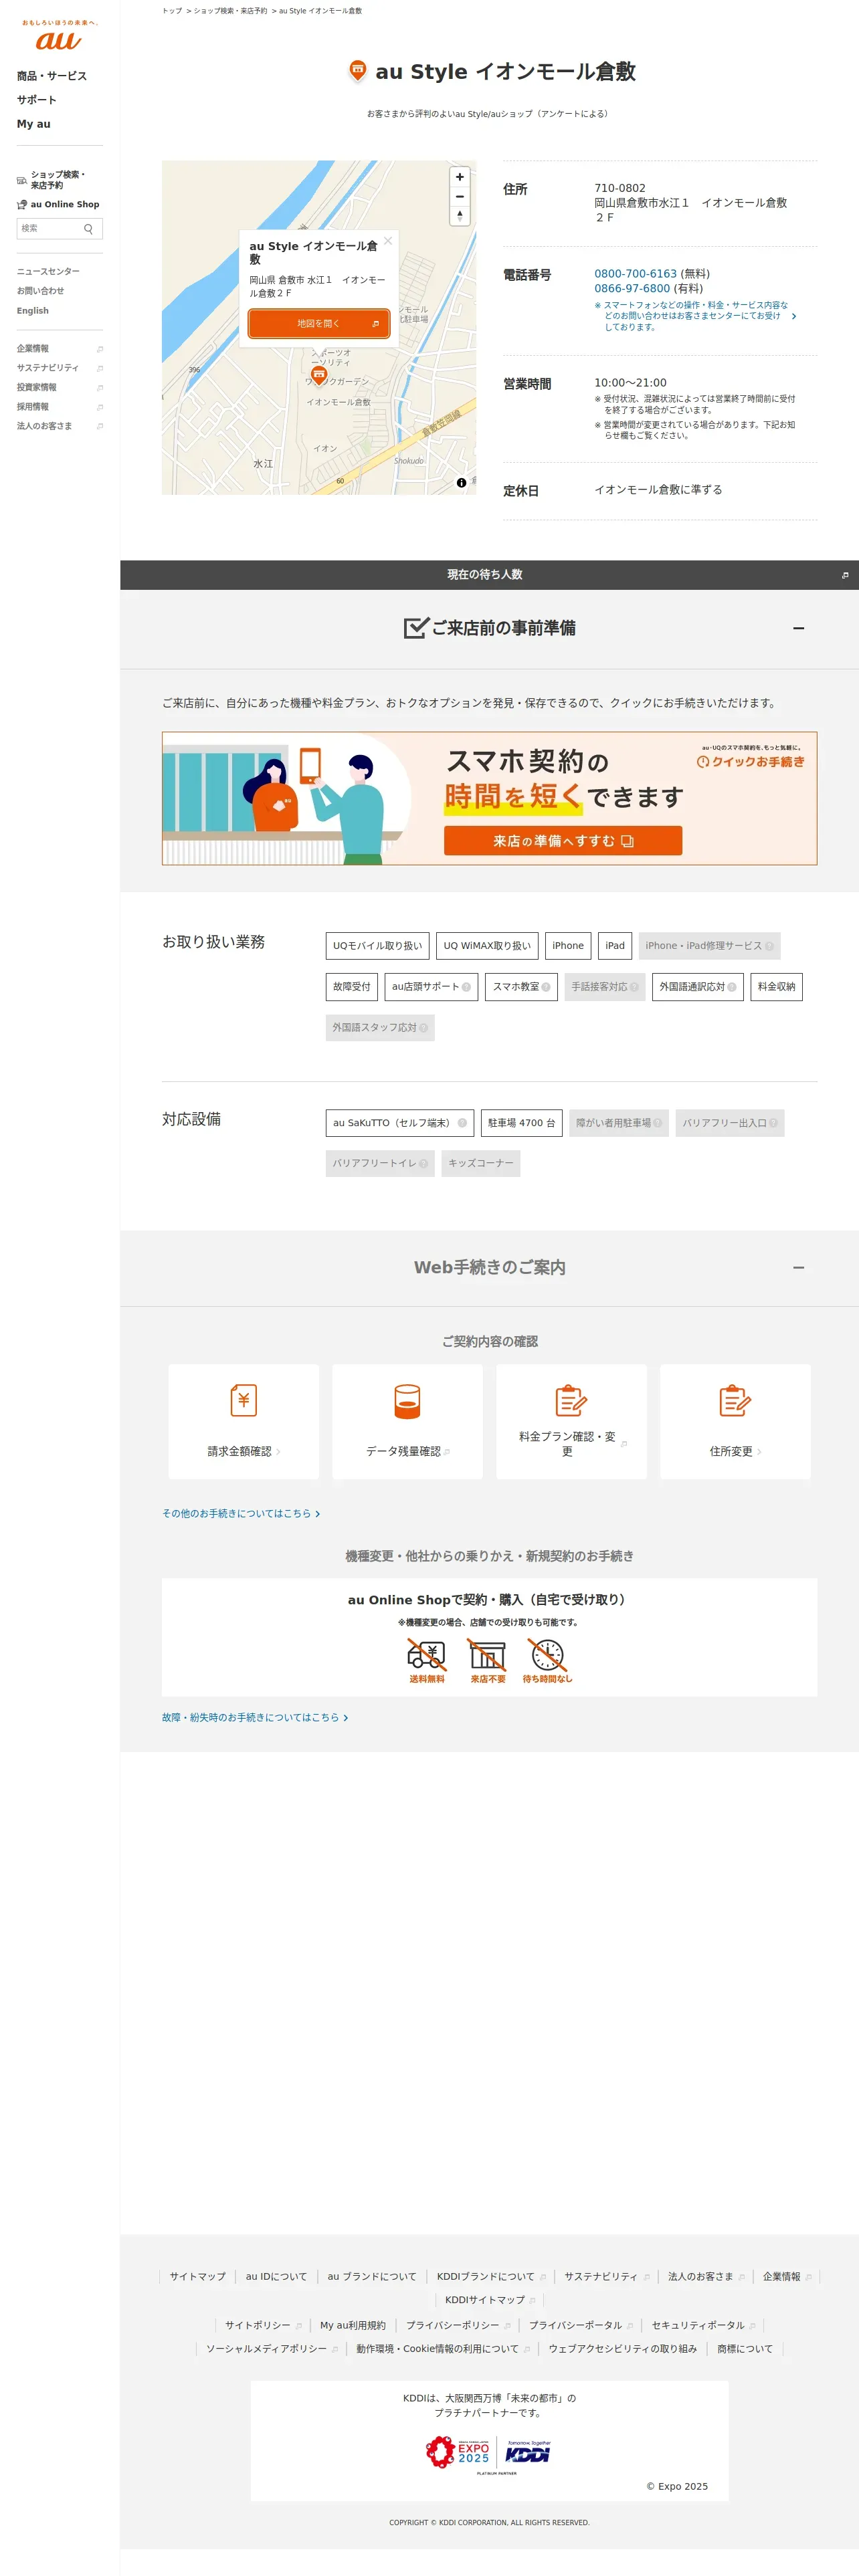Screen dimensions: 859x2576
Task: Click chevron beside スマートフォンなどの操作 note
Action: coord(794,316)
